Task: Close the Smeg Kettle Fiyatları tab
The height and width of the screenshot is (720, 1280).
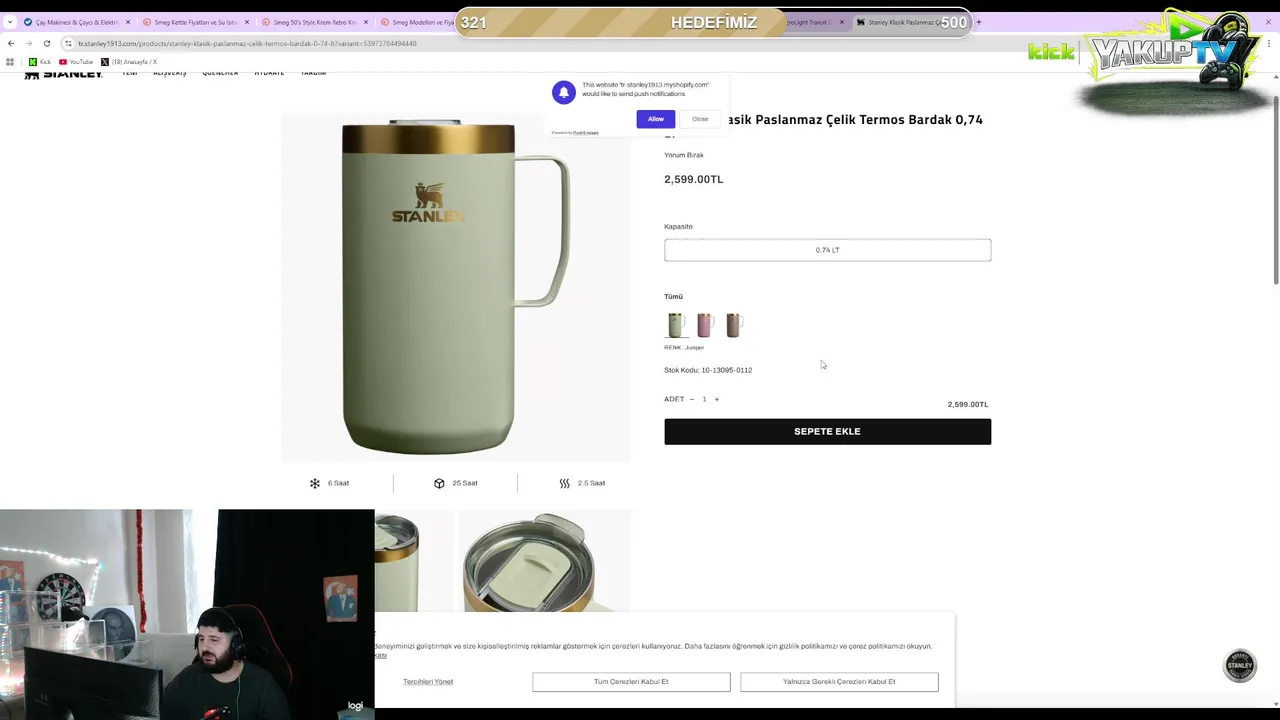Action: point(247,22)
